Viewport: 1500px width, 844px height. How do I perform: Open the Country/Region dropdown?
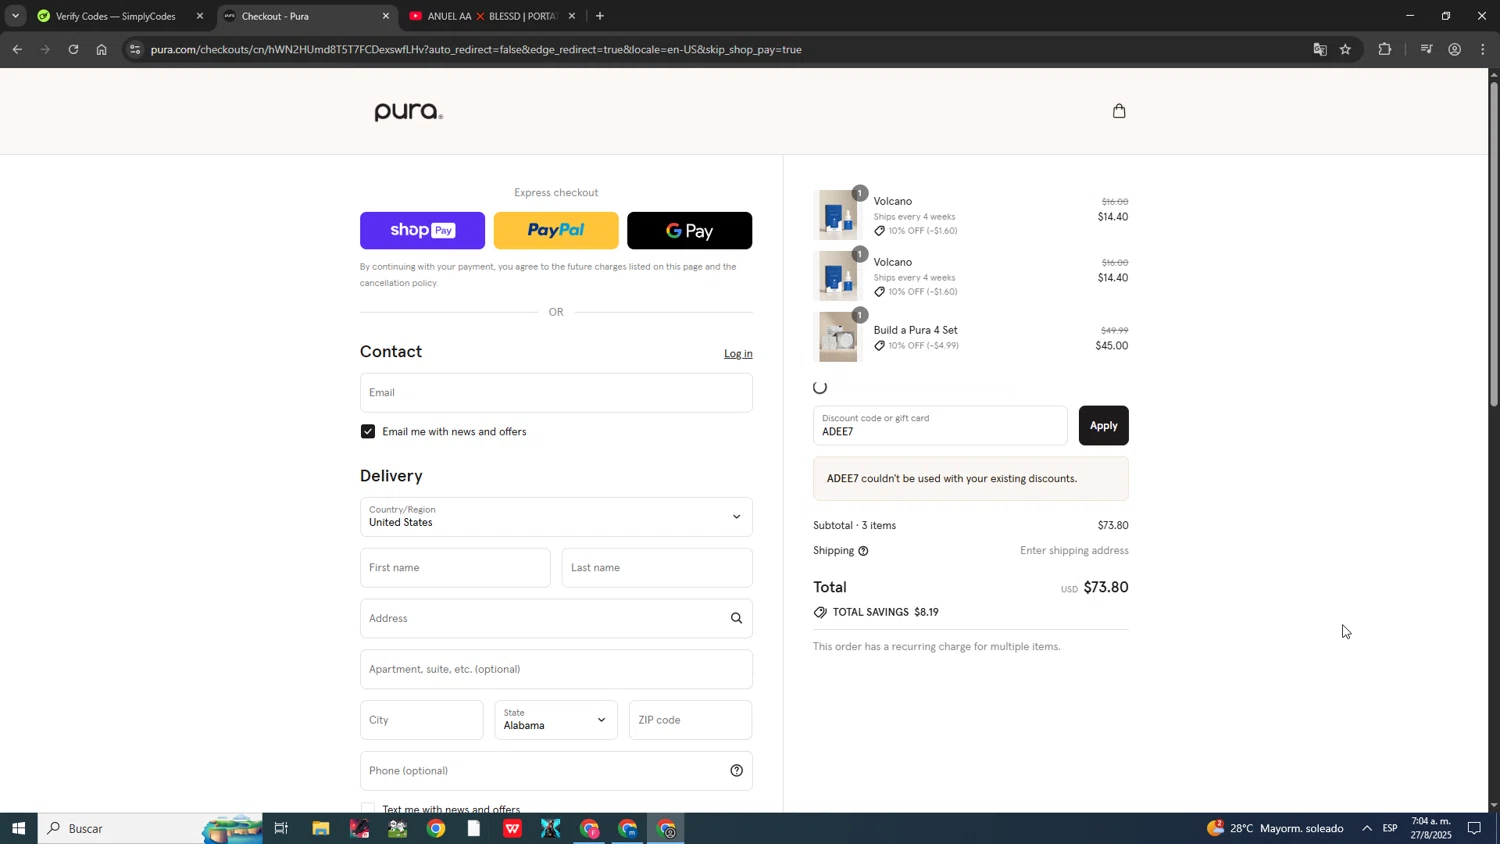point(556,517)
